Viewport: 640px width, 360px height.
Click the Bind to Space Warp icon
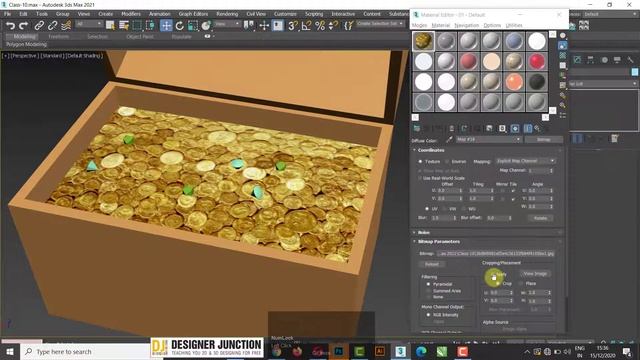(66, 26)
